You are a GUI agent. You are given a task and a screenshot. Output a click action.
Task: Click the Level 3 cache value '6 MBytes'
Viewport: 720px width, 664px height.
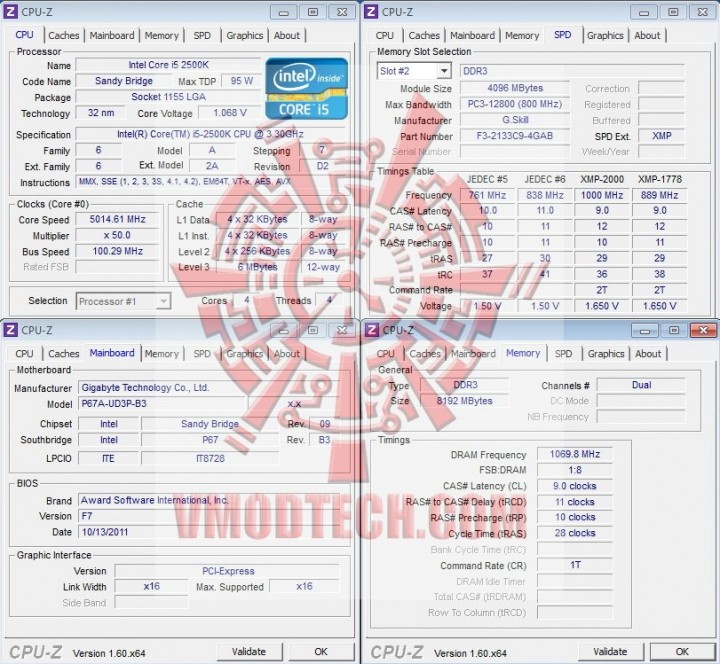[257, 267]
